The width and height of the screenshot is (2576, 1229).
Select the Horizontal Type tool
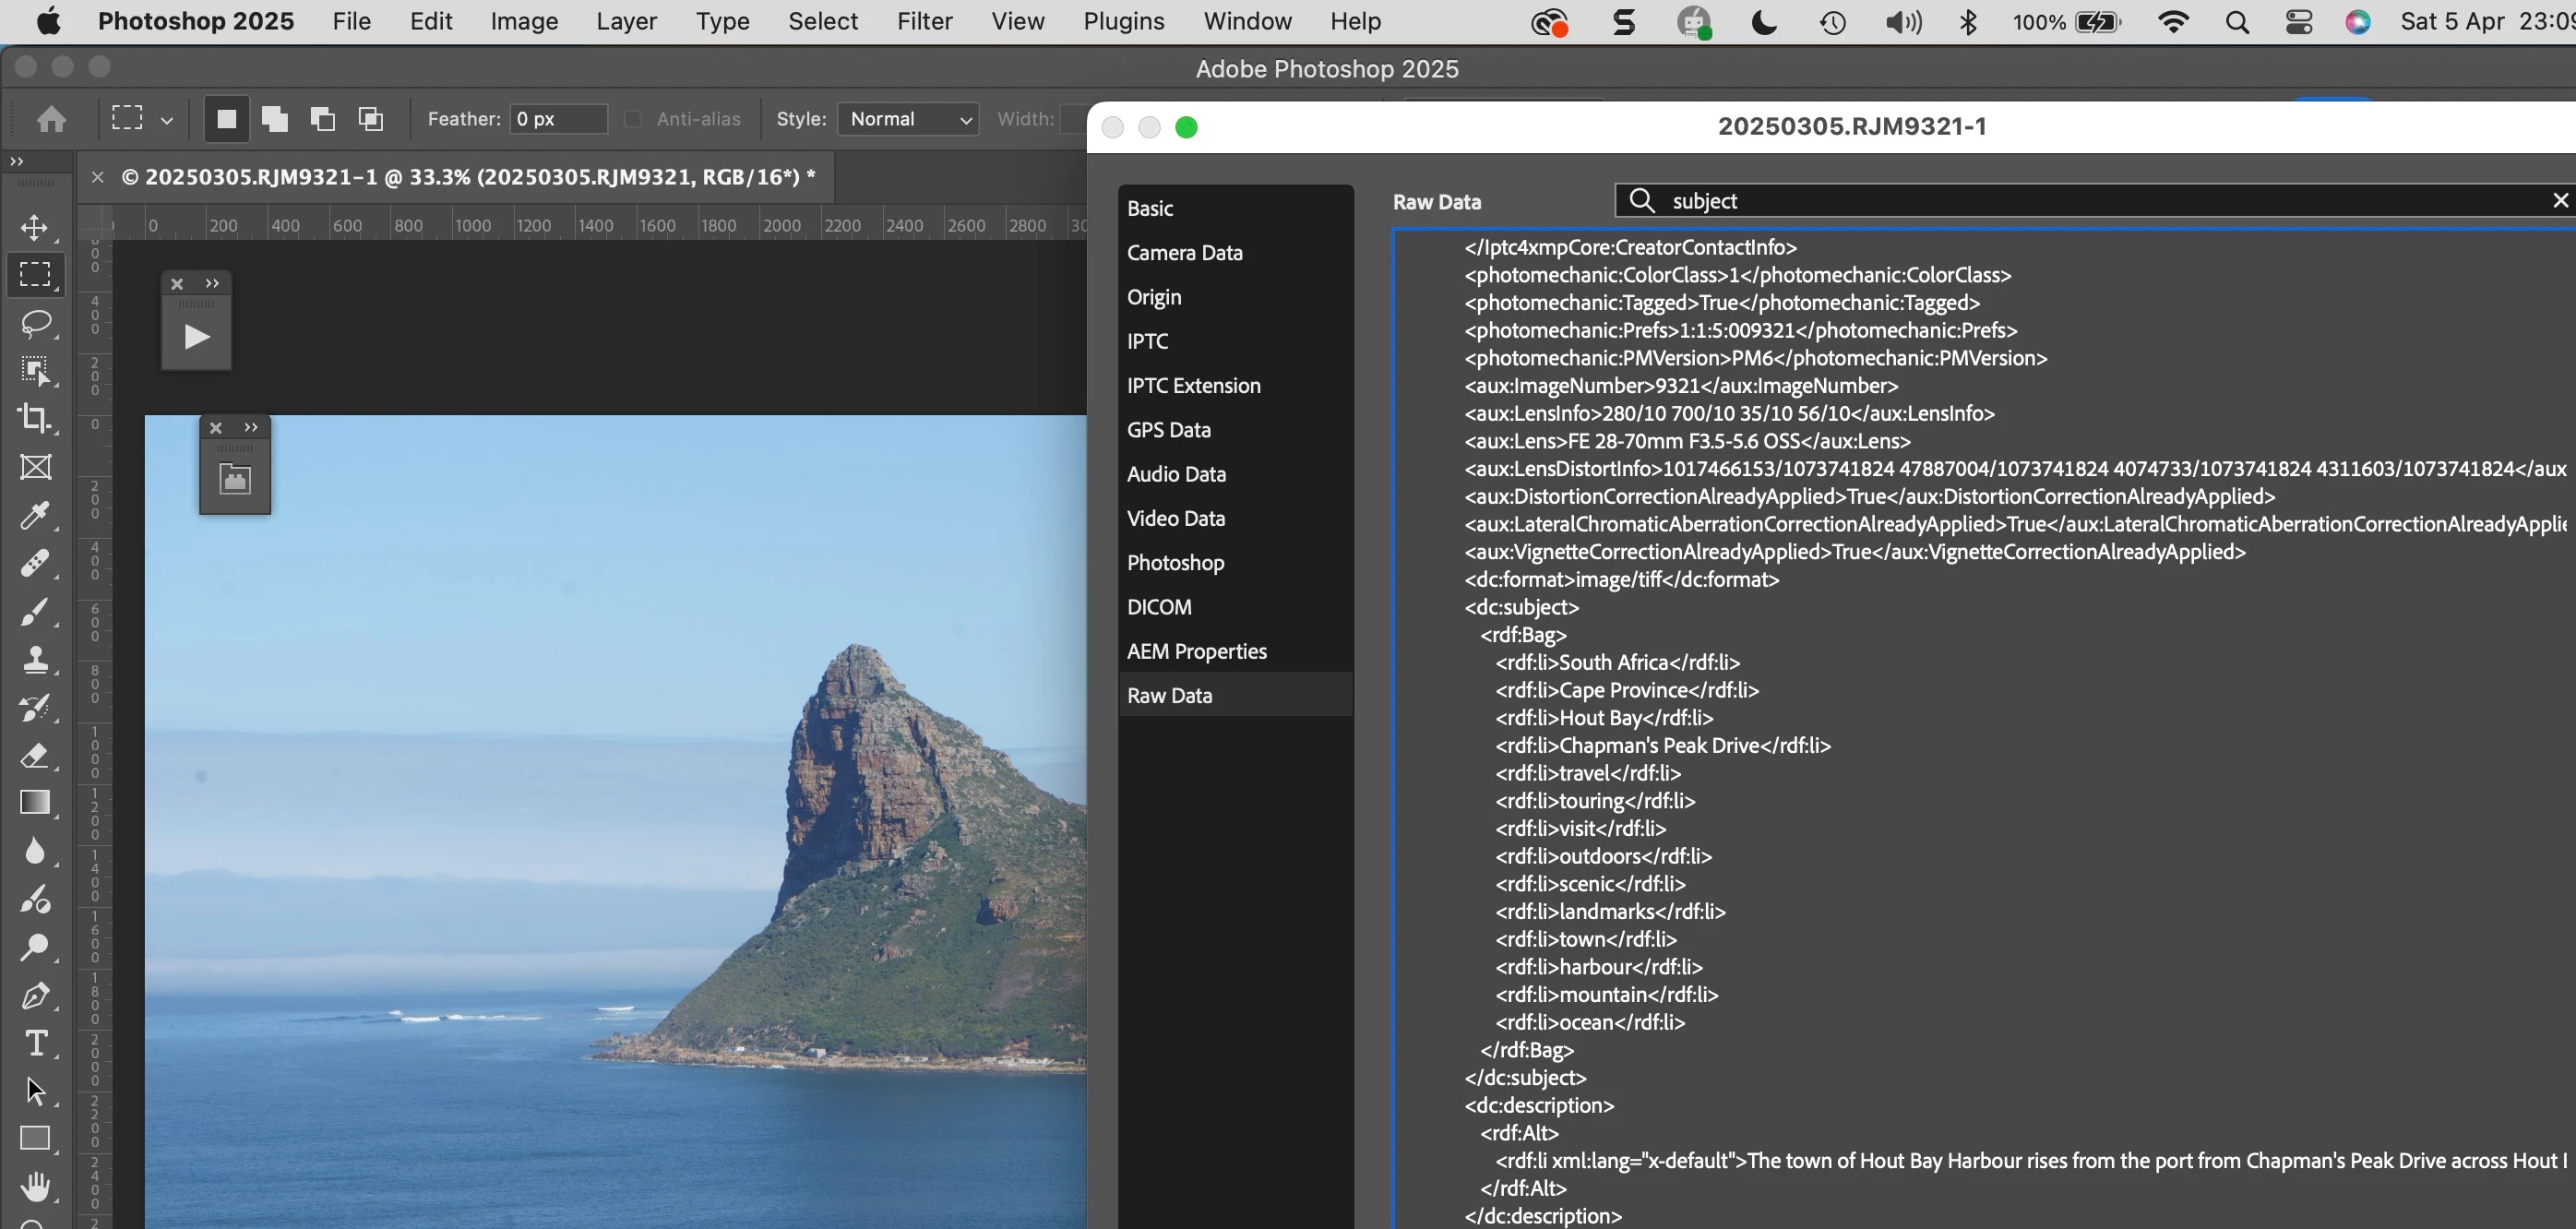click(35, 1043)
